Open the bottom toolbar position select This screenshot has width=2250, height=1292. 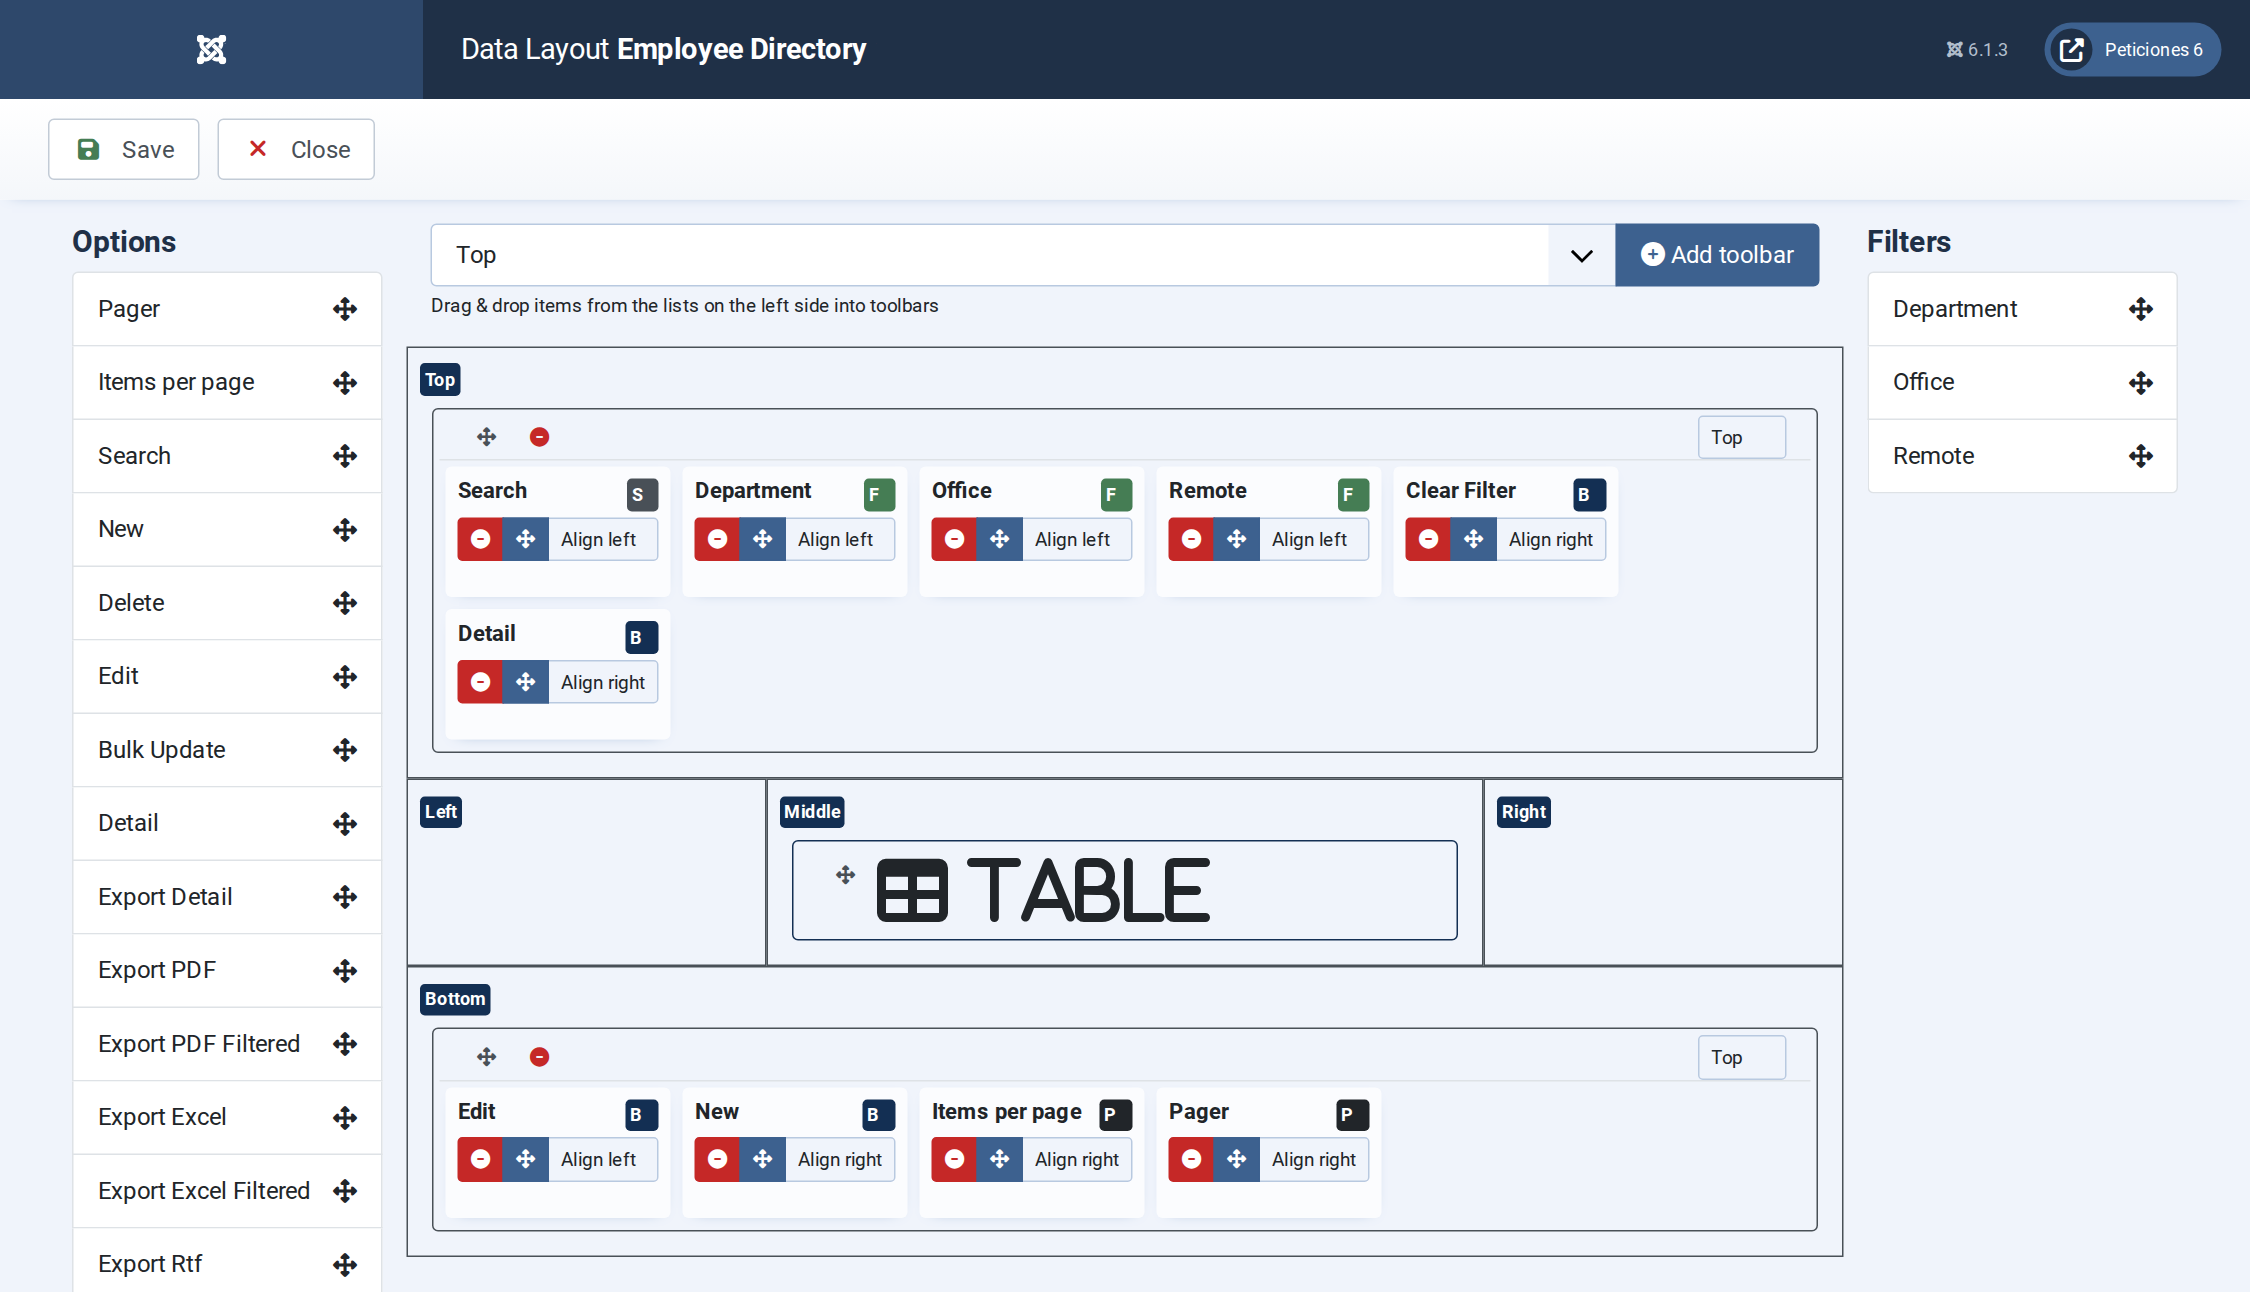(1741, 1057)
